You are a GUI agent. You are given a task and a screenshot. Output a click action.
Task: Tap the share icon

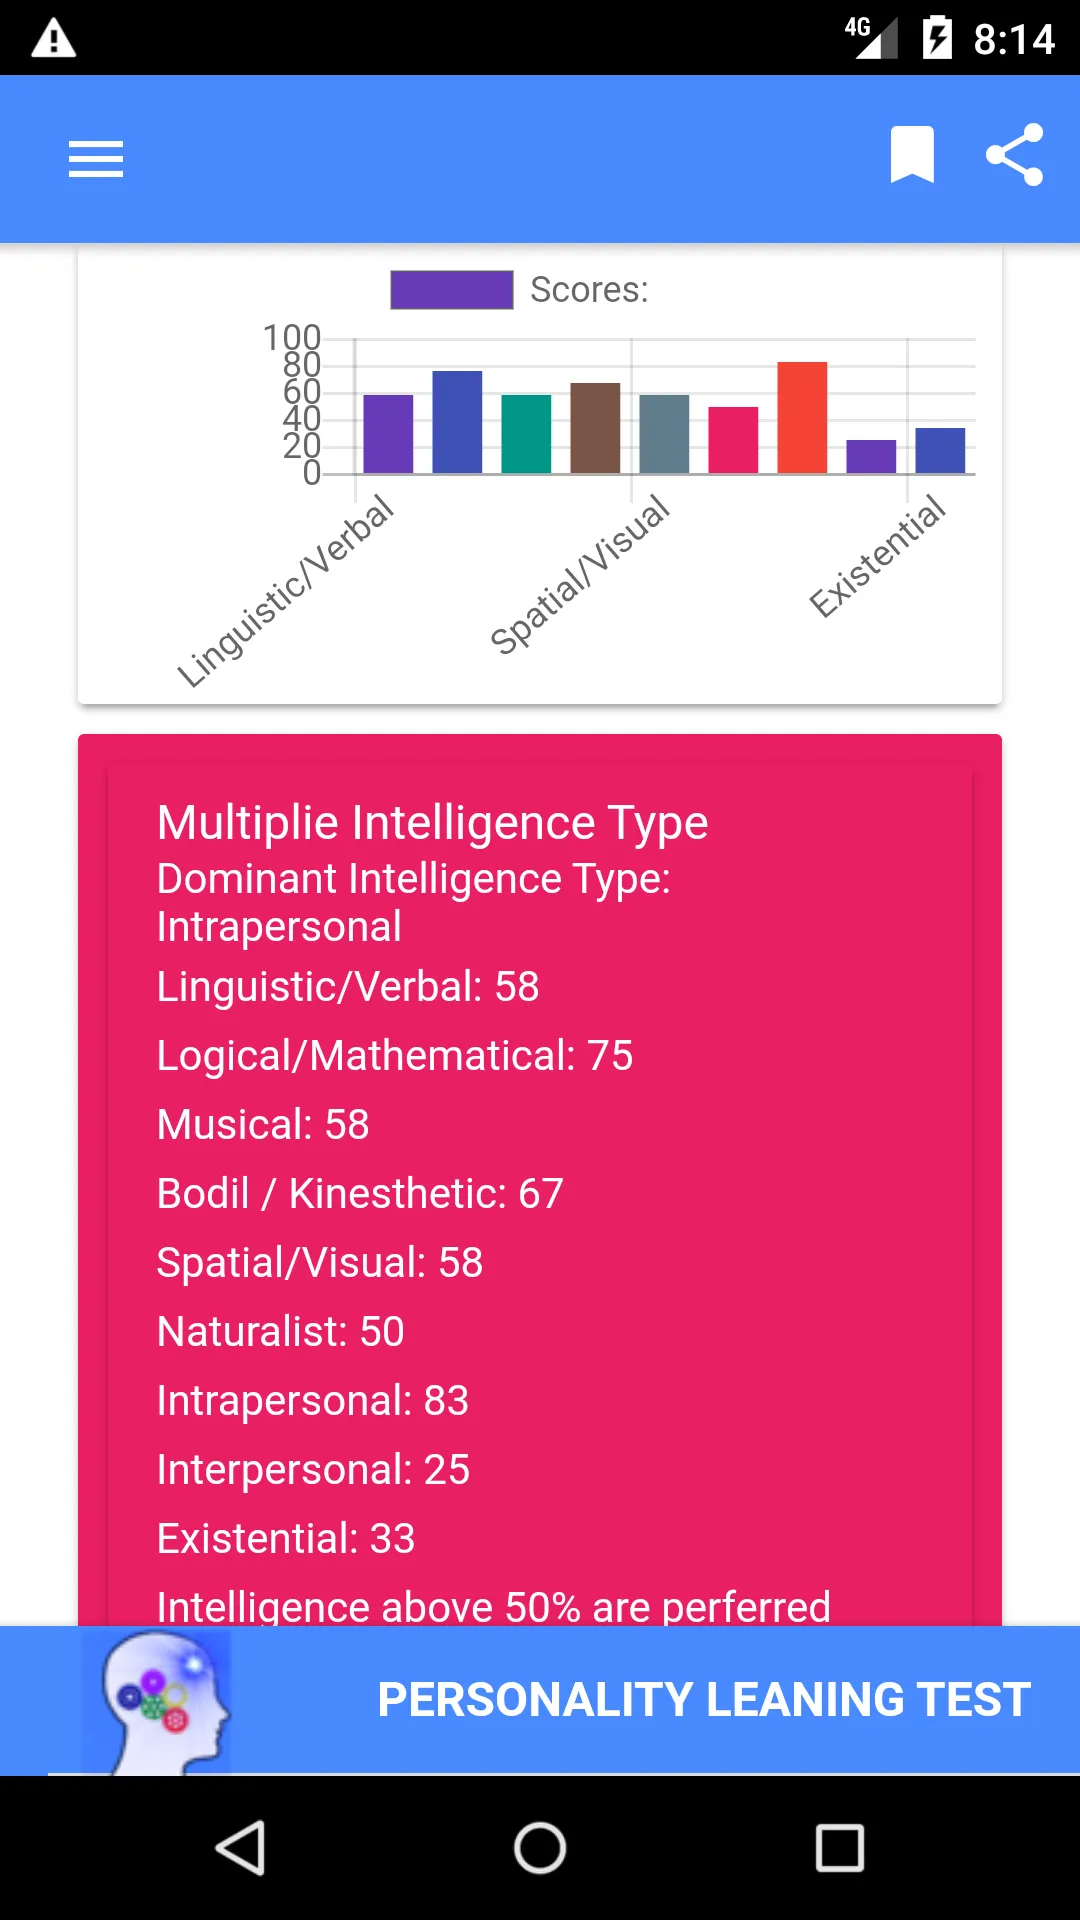point(1014,155)
